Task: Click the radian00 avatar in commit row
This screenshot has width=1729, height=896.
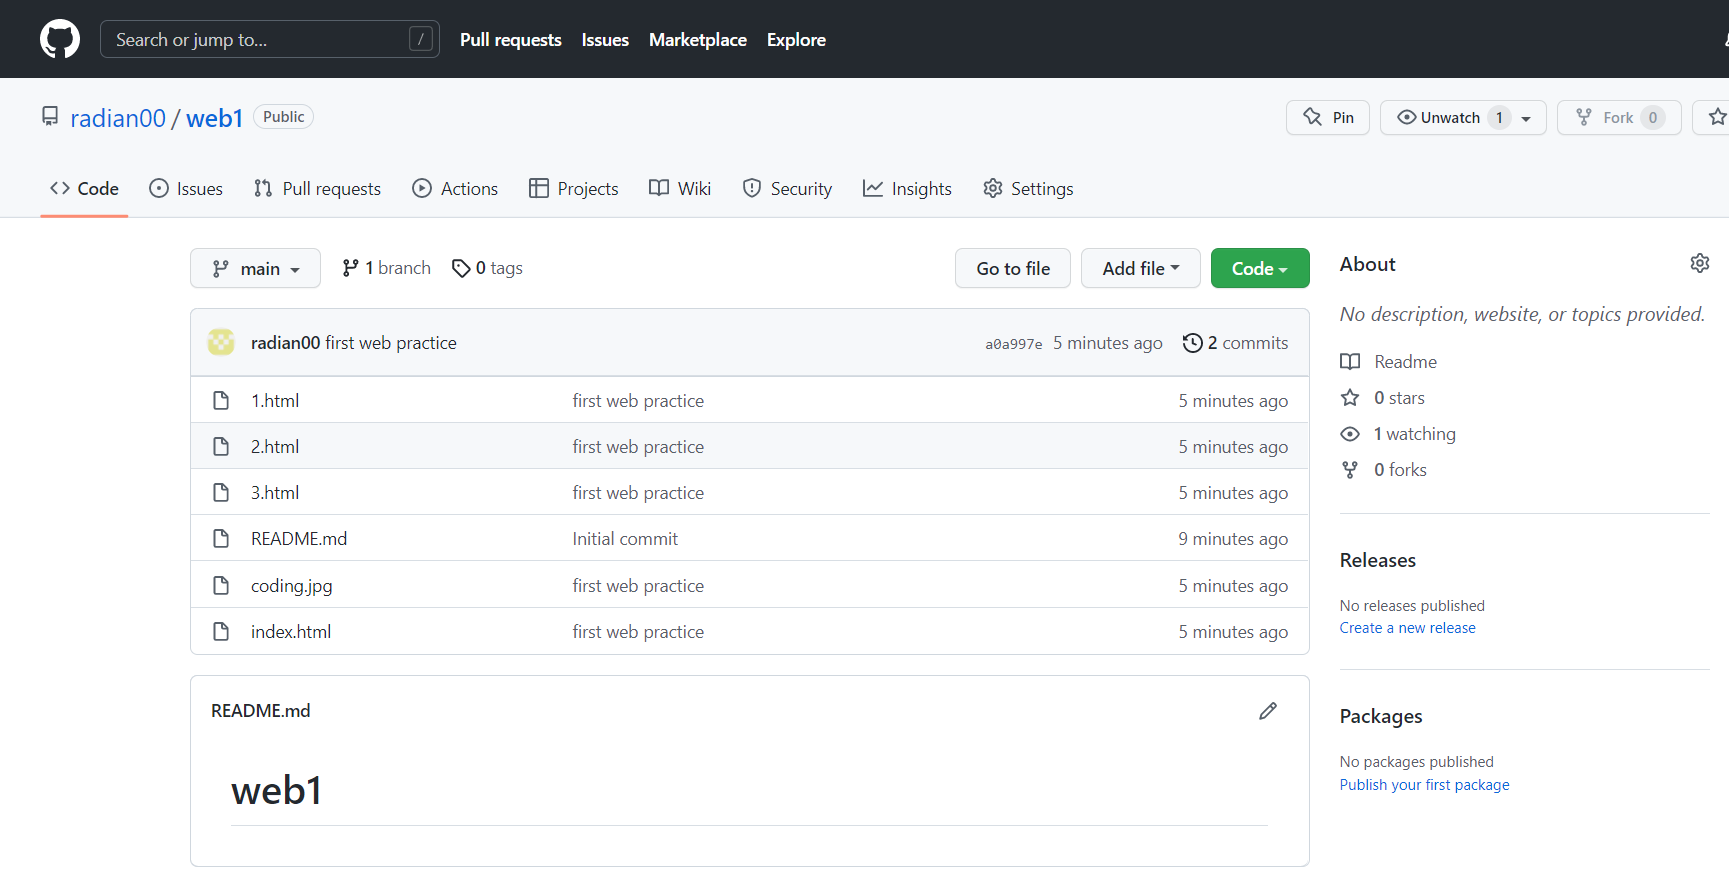Action: coord(221,342)
